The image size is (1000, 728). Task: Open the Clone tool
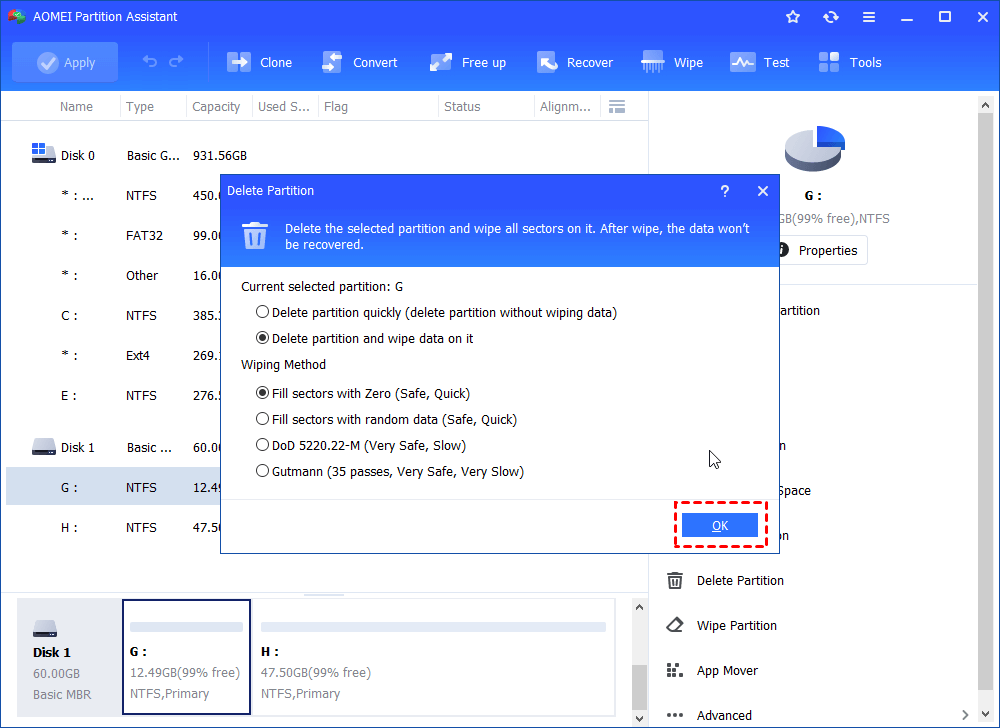click(260, 62)
